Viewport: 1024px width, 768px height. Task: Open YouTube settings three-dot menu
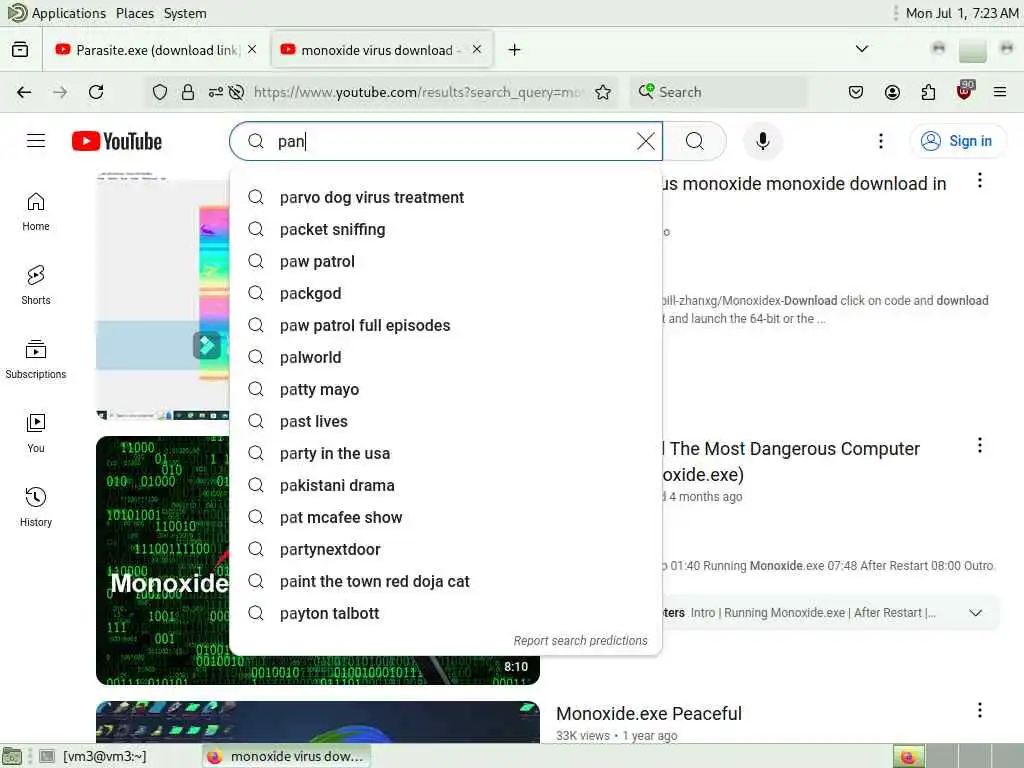tap(881, 141)
